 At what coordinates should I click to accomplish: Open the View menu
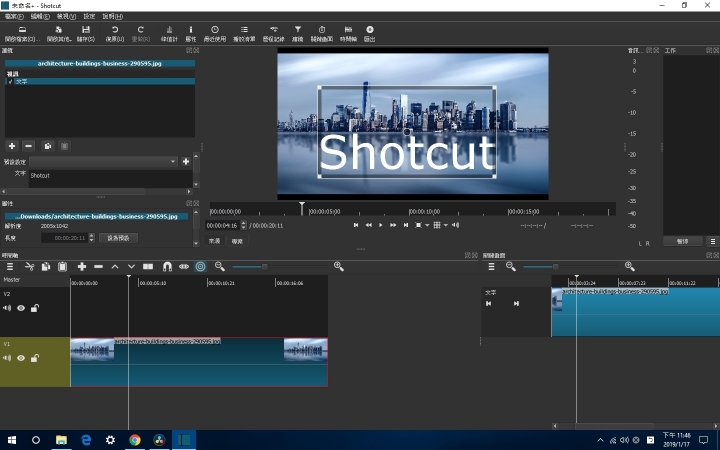66,17
